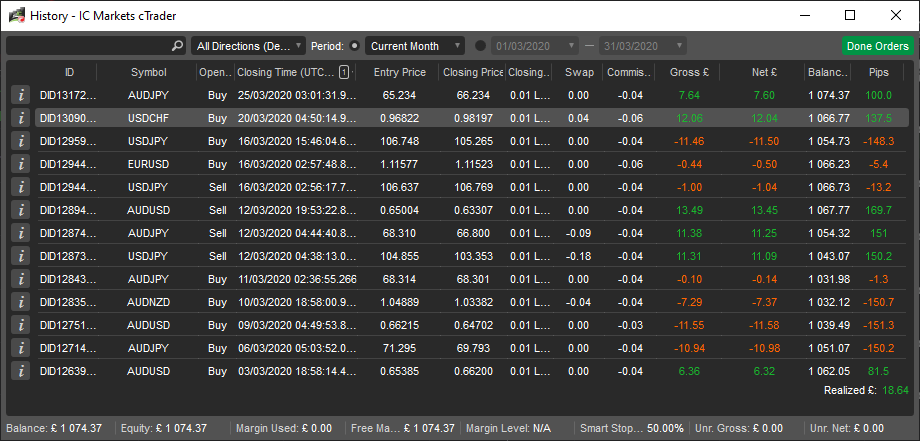Viewport: 920px width, 441px height.
Task: Click closing price 1.11523
Action: [x=473, y=164]
